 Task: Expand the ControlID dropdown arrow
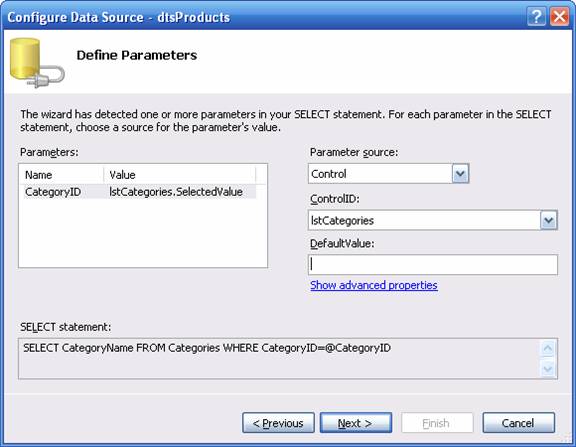click(548, 220)
